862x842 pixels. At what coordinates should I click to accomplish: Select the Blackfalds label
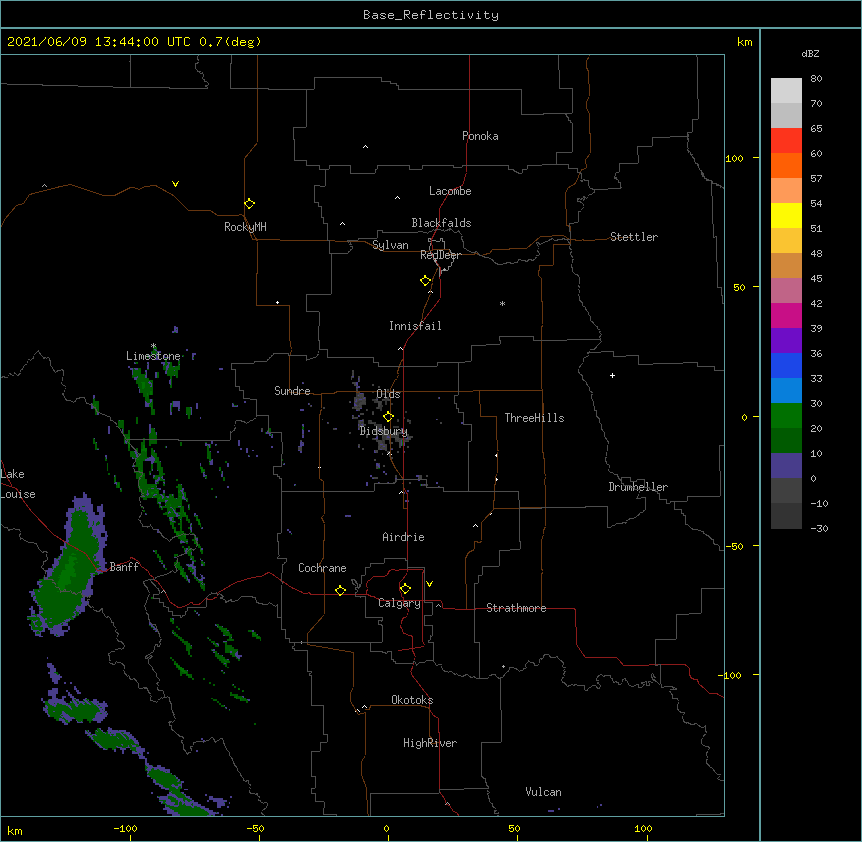[x=441, y=223]
